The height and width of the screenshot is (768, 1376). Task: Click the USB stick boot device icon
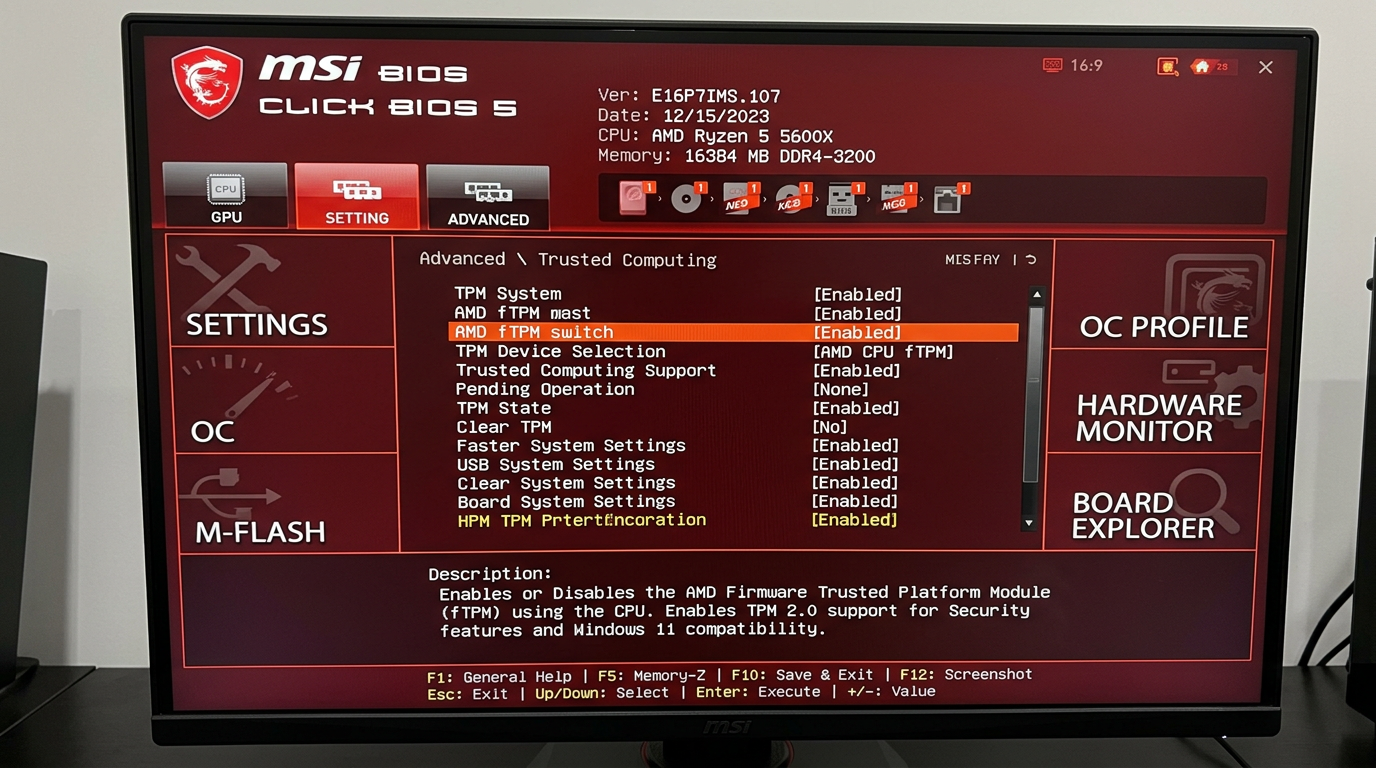pyautogui.click(x=843, y=198)
